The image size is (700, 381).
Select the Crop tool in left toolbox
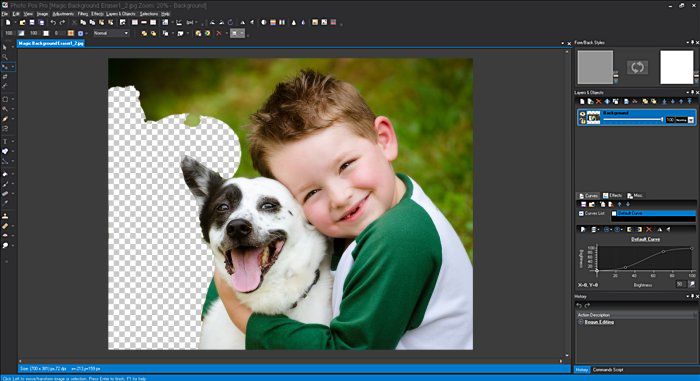pyautogui.click(x=5, y=77)
